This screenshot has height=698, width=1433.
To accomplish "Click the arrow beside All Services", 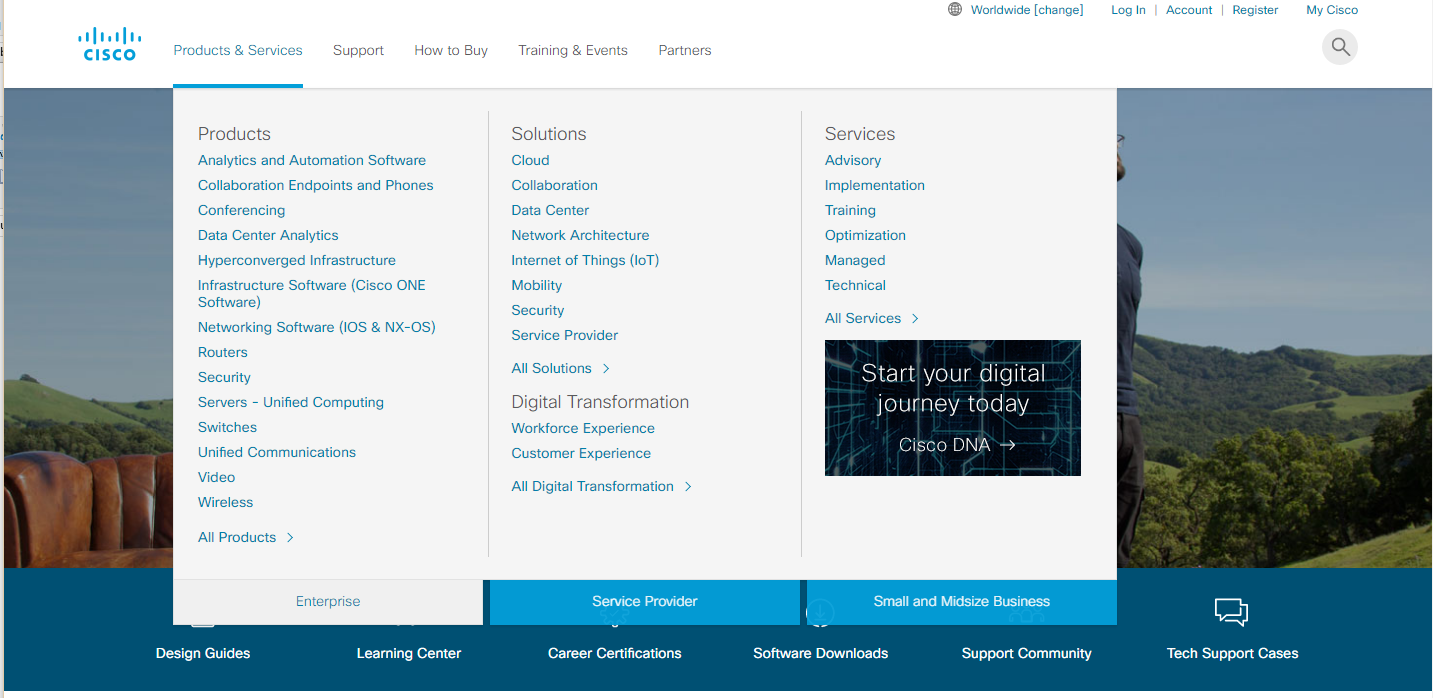I will click(x=915, y=319).
